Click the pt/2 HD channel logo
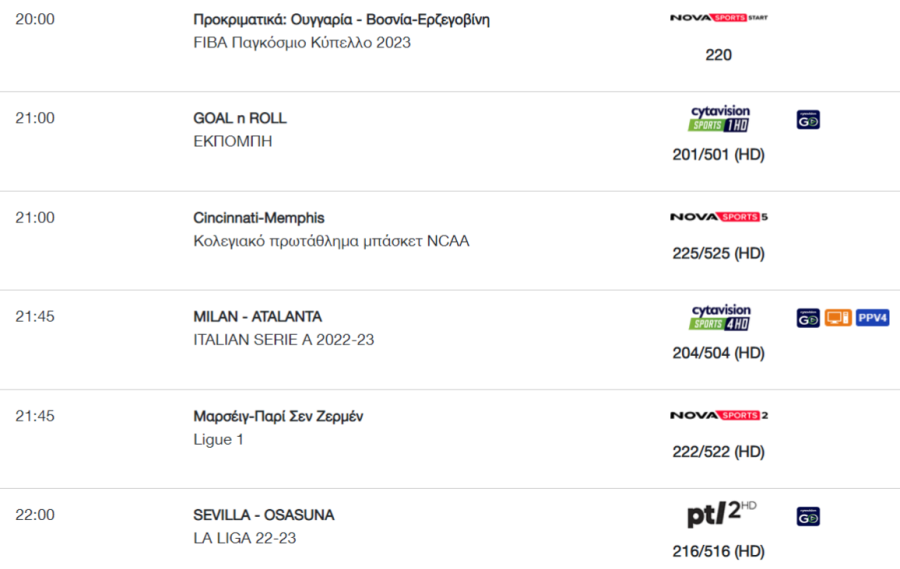Viewport: 900px width, 569px height. (x=721, y=513)
